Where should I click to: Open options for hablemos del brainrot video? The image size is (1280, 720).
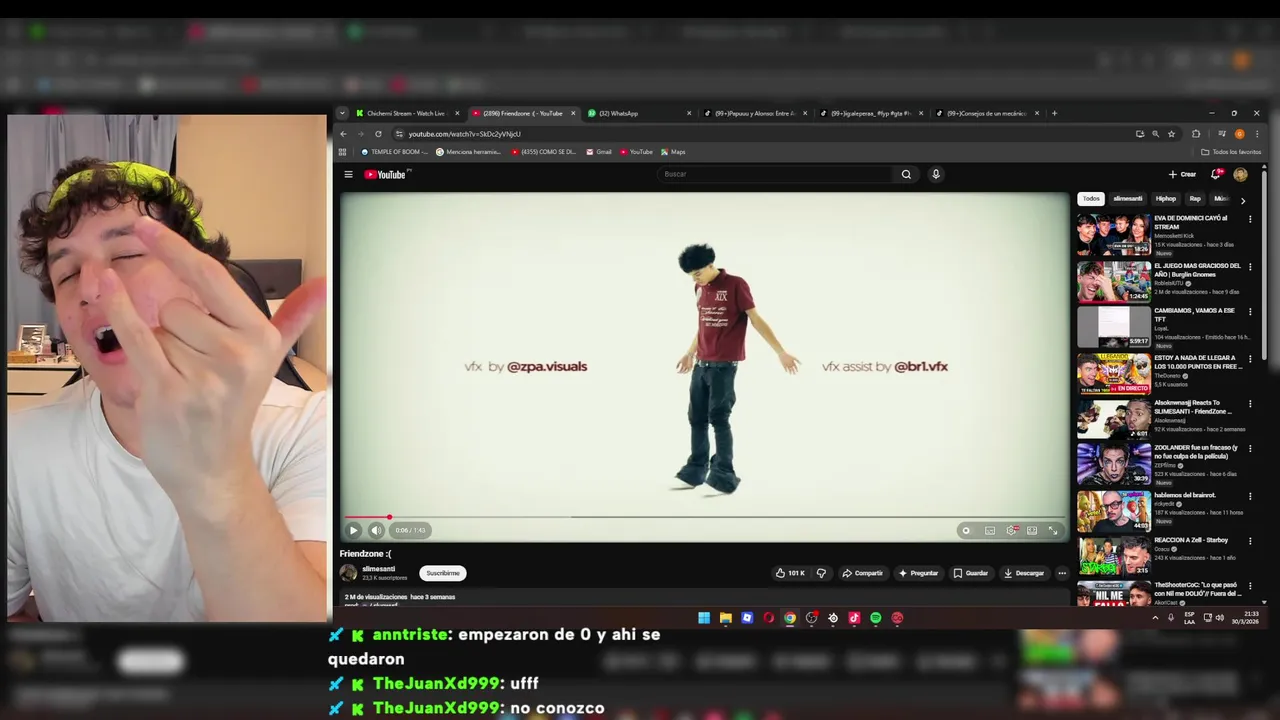pyautogui.click(x=1250, y=496)
